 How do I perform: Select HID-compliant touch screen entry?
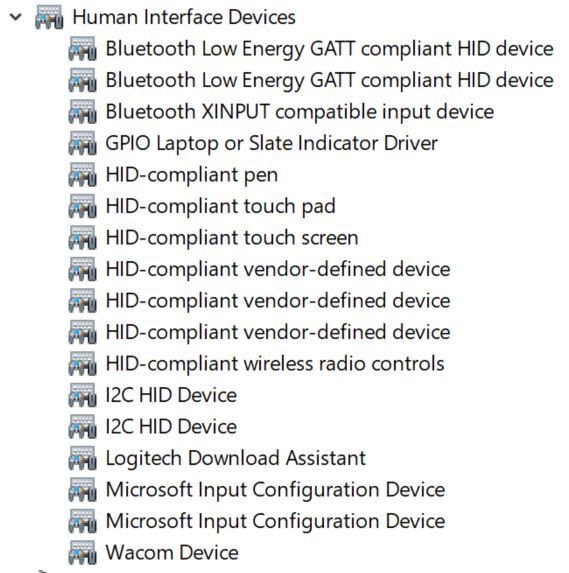point(232,238)
